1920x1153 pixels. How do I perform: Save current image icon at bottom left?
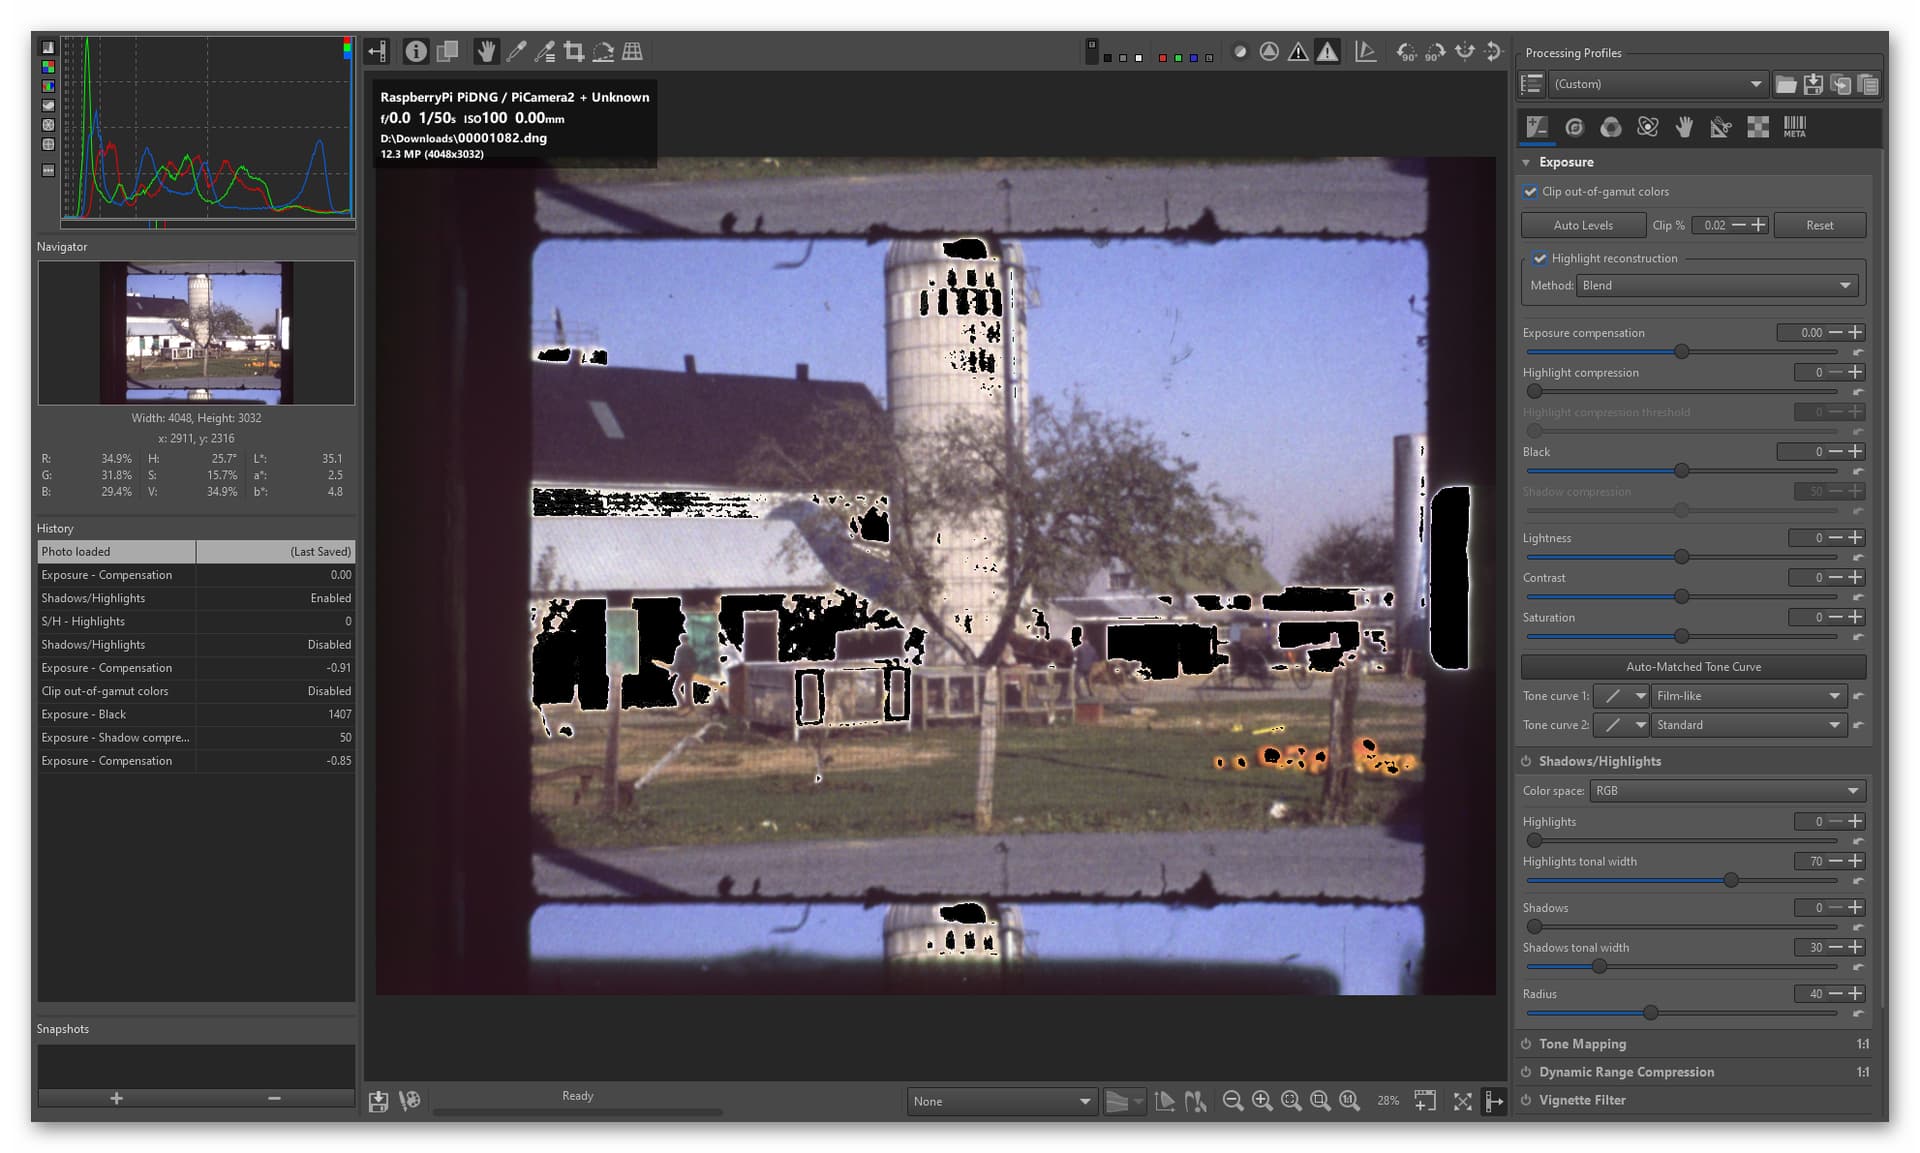[x=378, y=1101]
